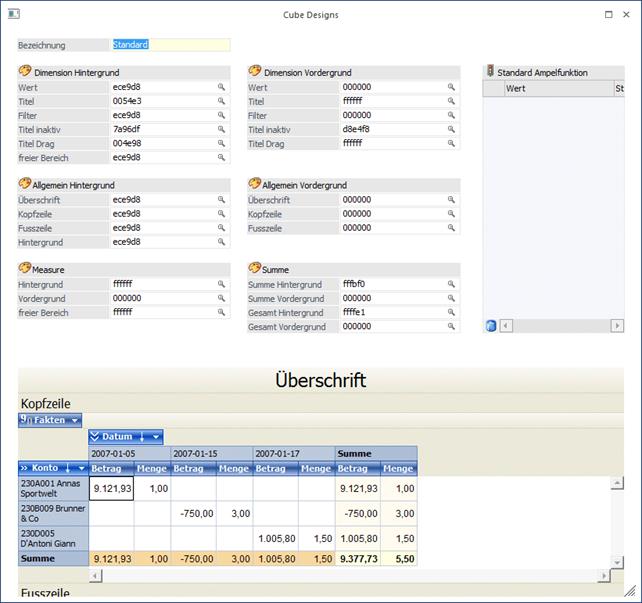Expand the Konto dimension chevron
Viewport: 642px width, 603px height.
(x=25, y=468)
